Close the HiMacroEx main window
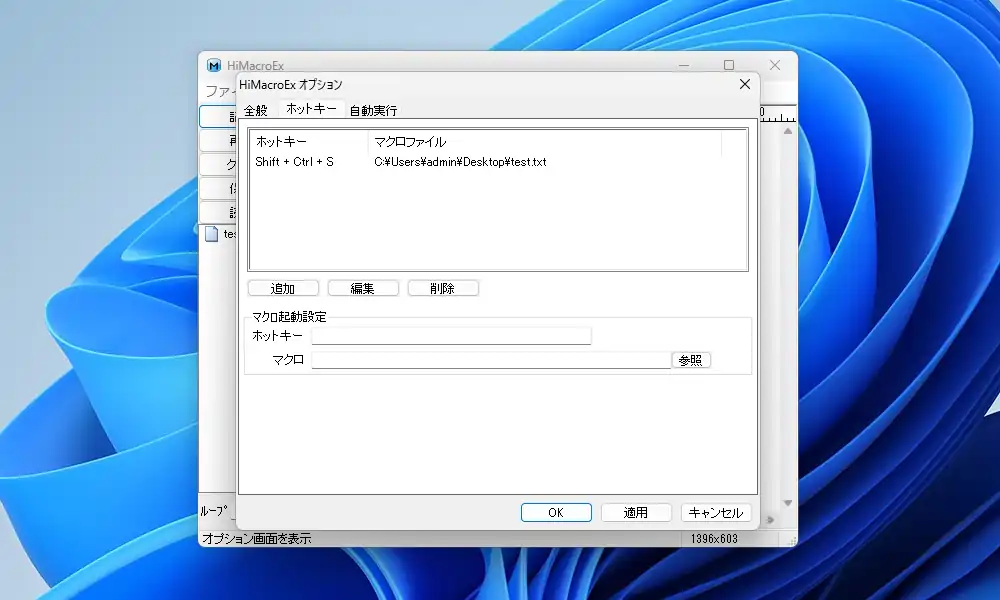 774,65
